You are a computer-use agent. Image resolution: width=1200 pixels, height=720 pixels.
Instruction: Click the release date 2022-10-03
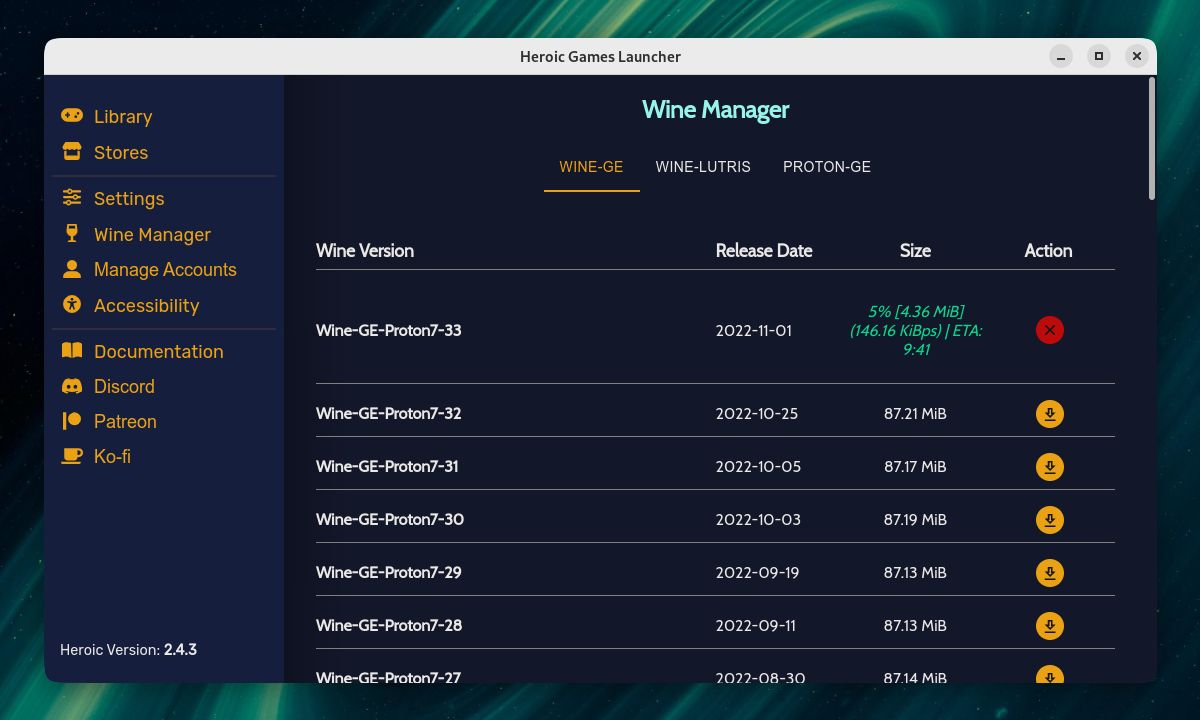[758, 519]
